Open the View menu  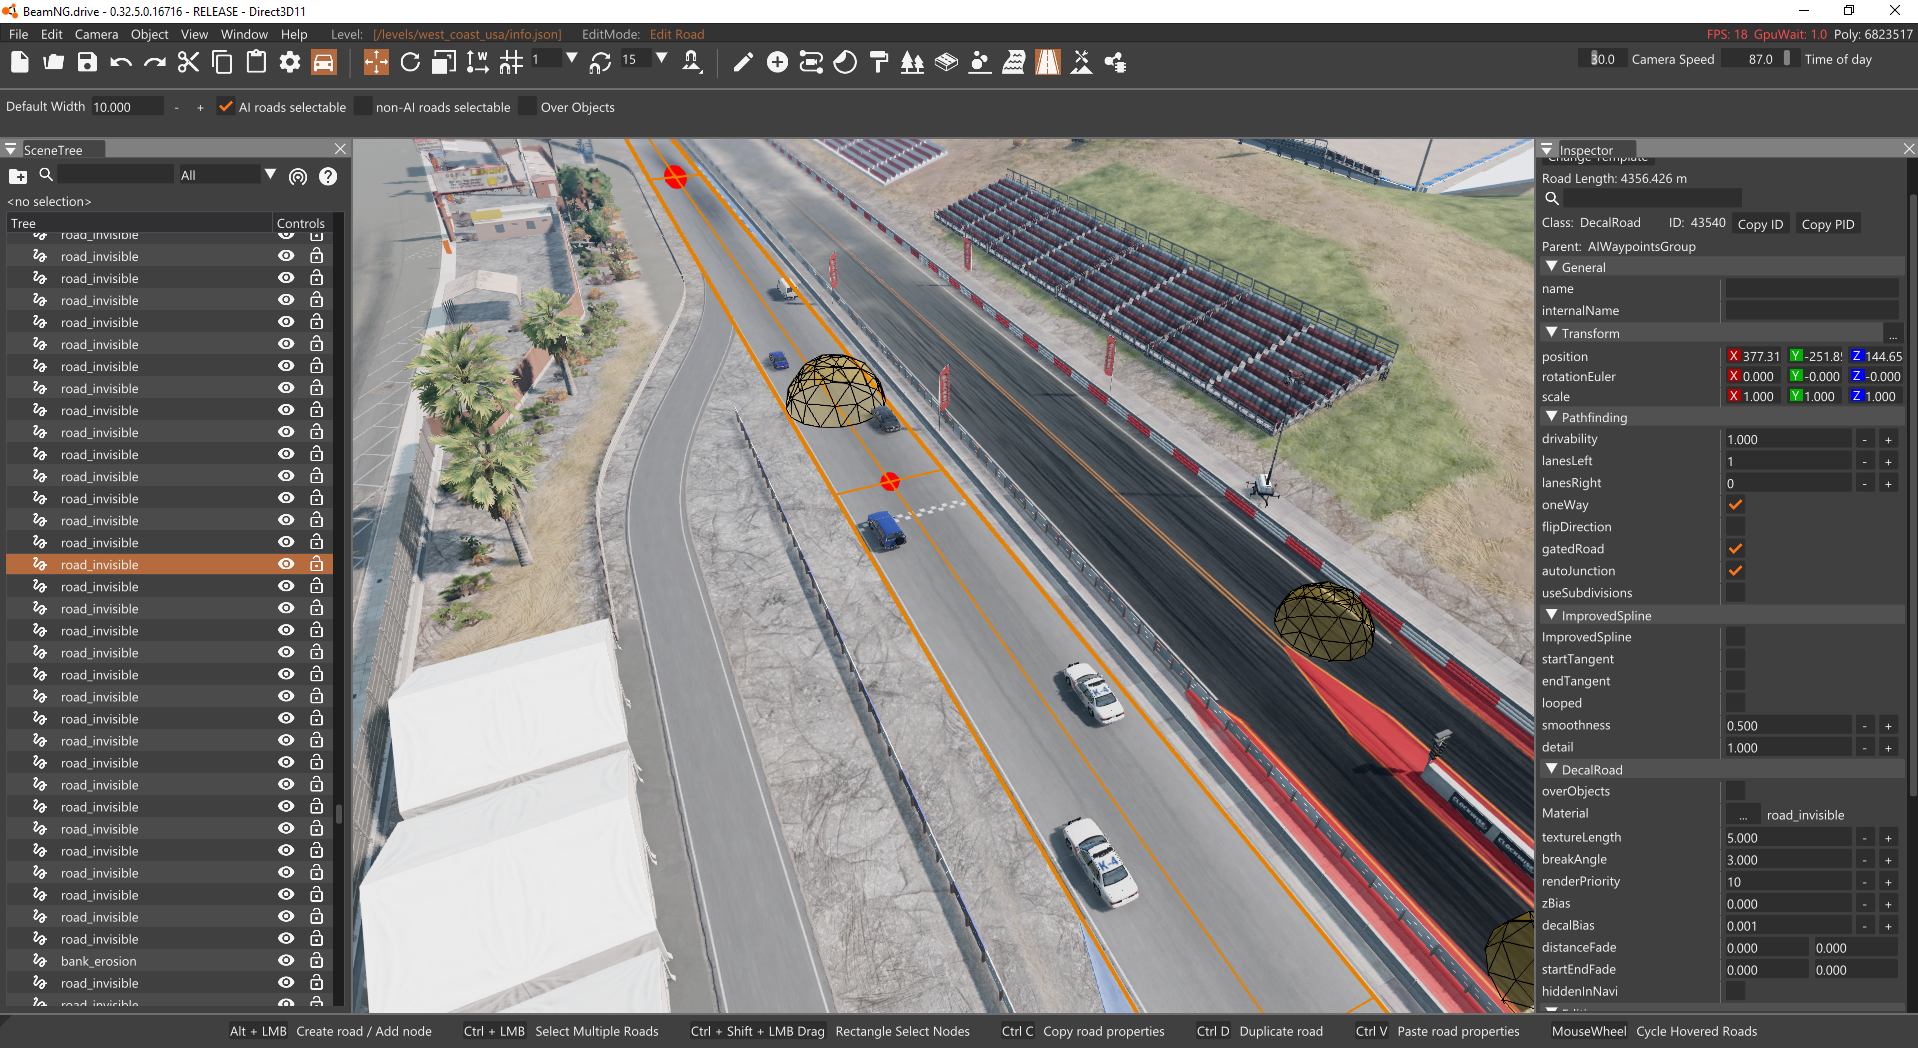pos(194,34)
